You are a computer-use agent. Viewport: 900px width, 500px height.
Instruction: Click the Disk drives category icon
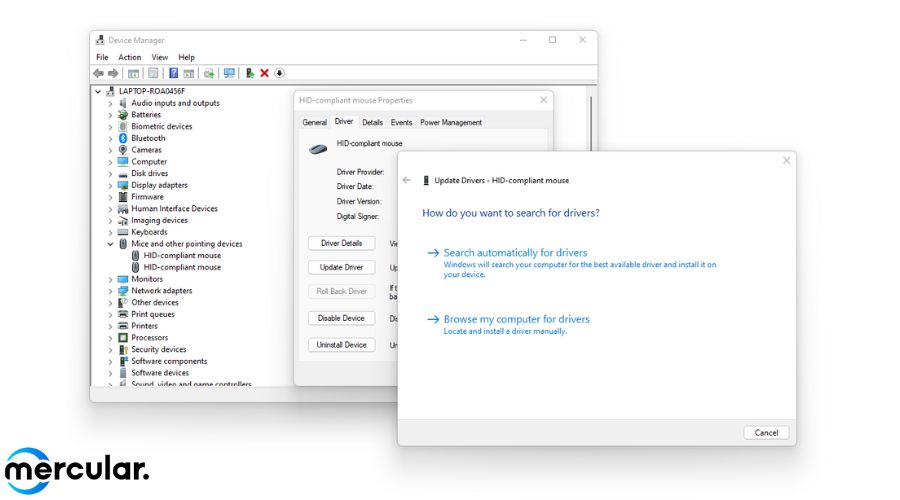123,174
